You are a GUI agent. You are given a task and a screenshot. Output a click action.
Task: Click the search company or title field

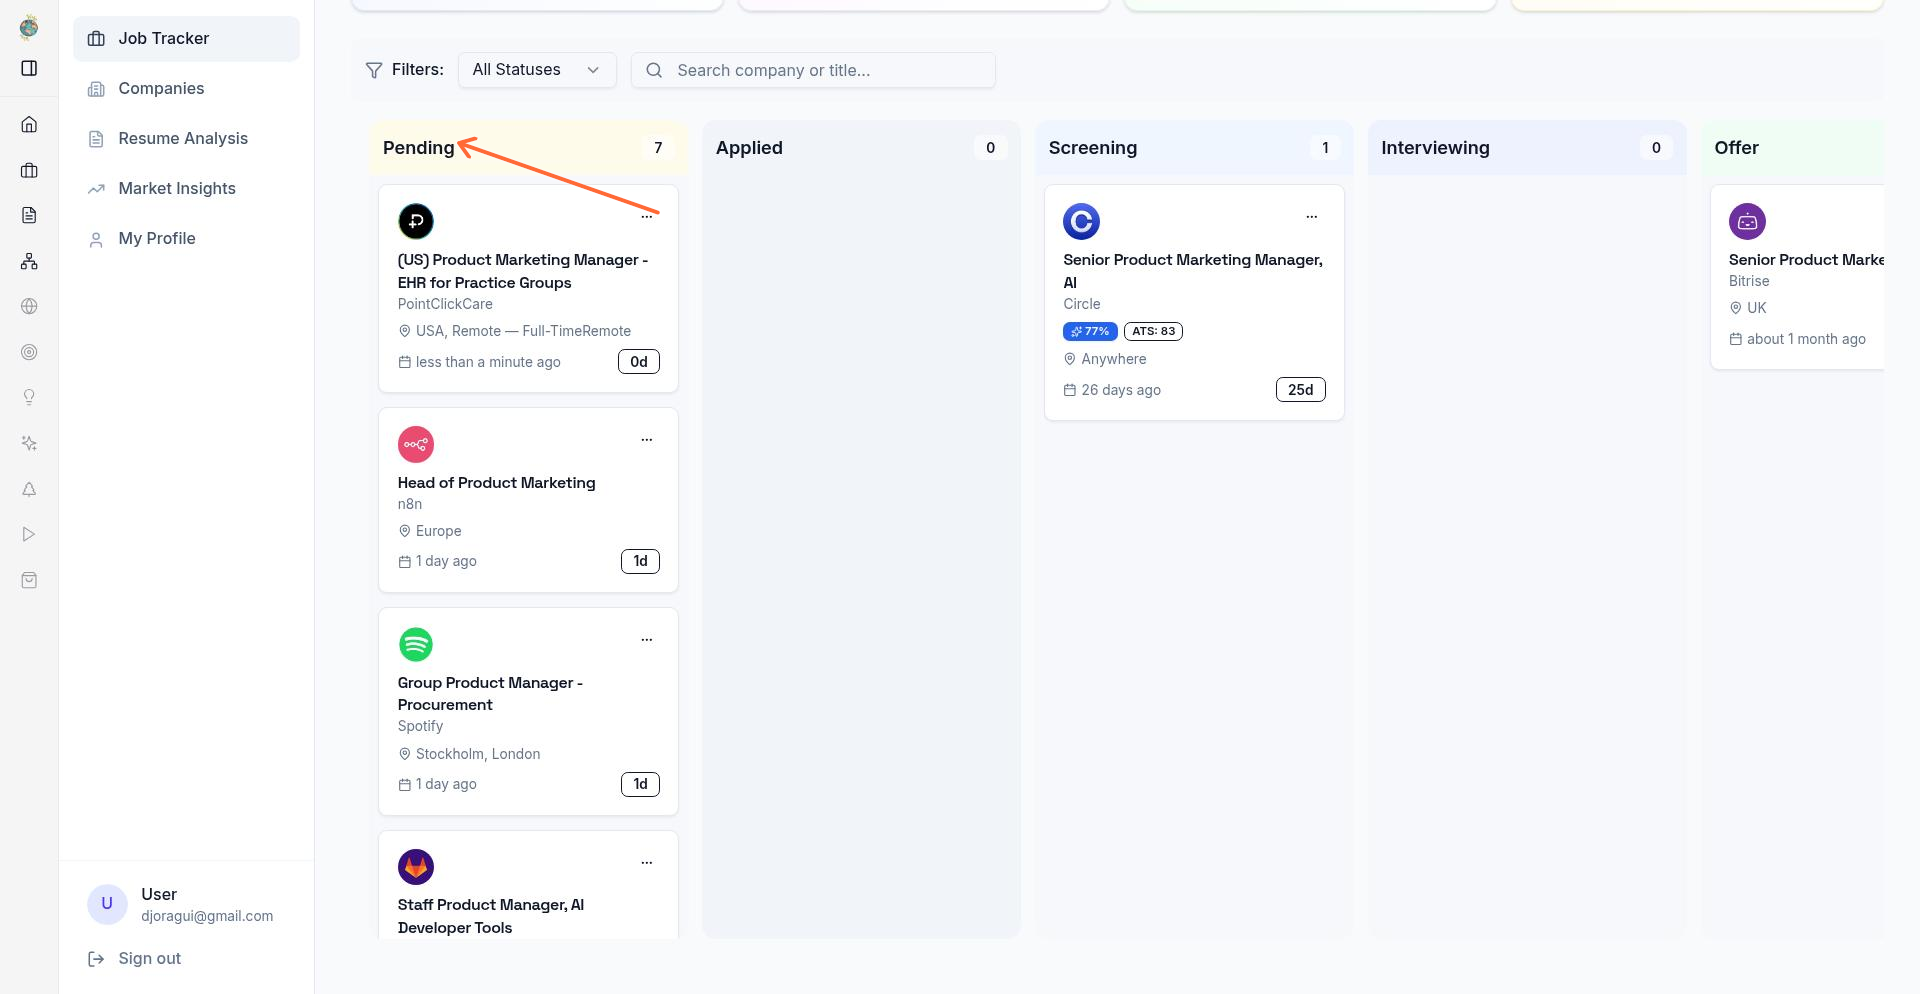click(812, 70)
